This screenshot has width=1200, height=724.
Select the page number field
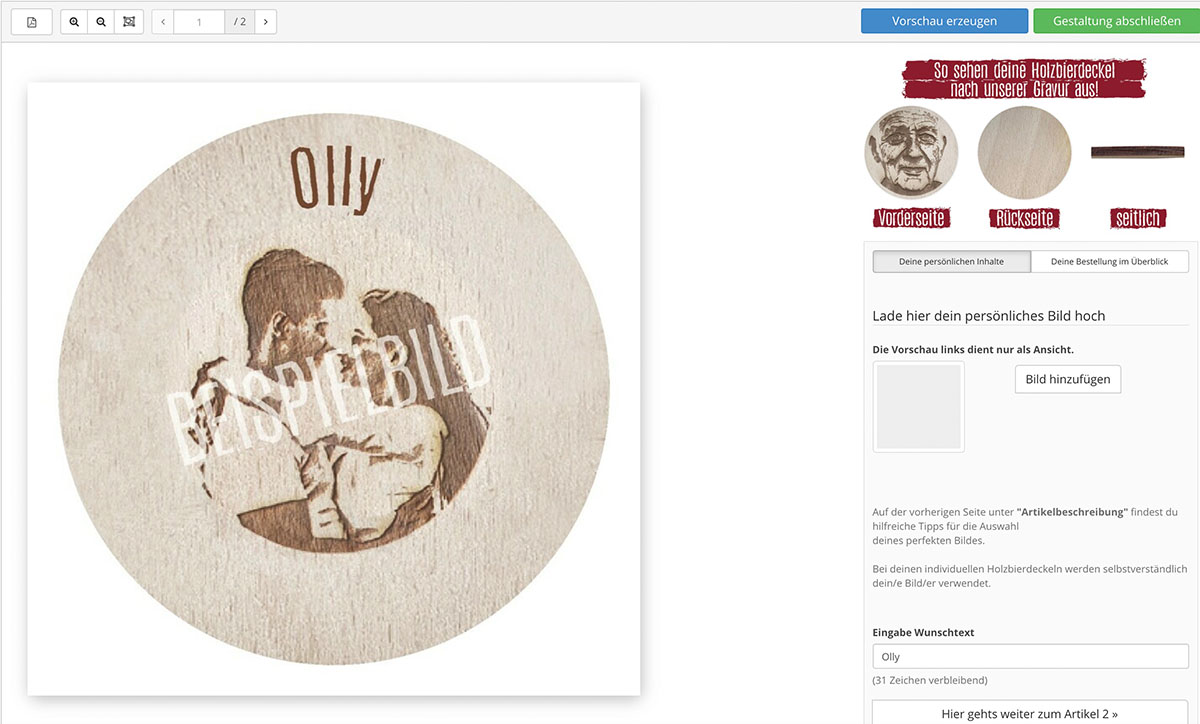click(x=199, y=21)
